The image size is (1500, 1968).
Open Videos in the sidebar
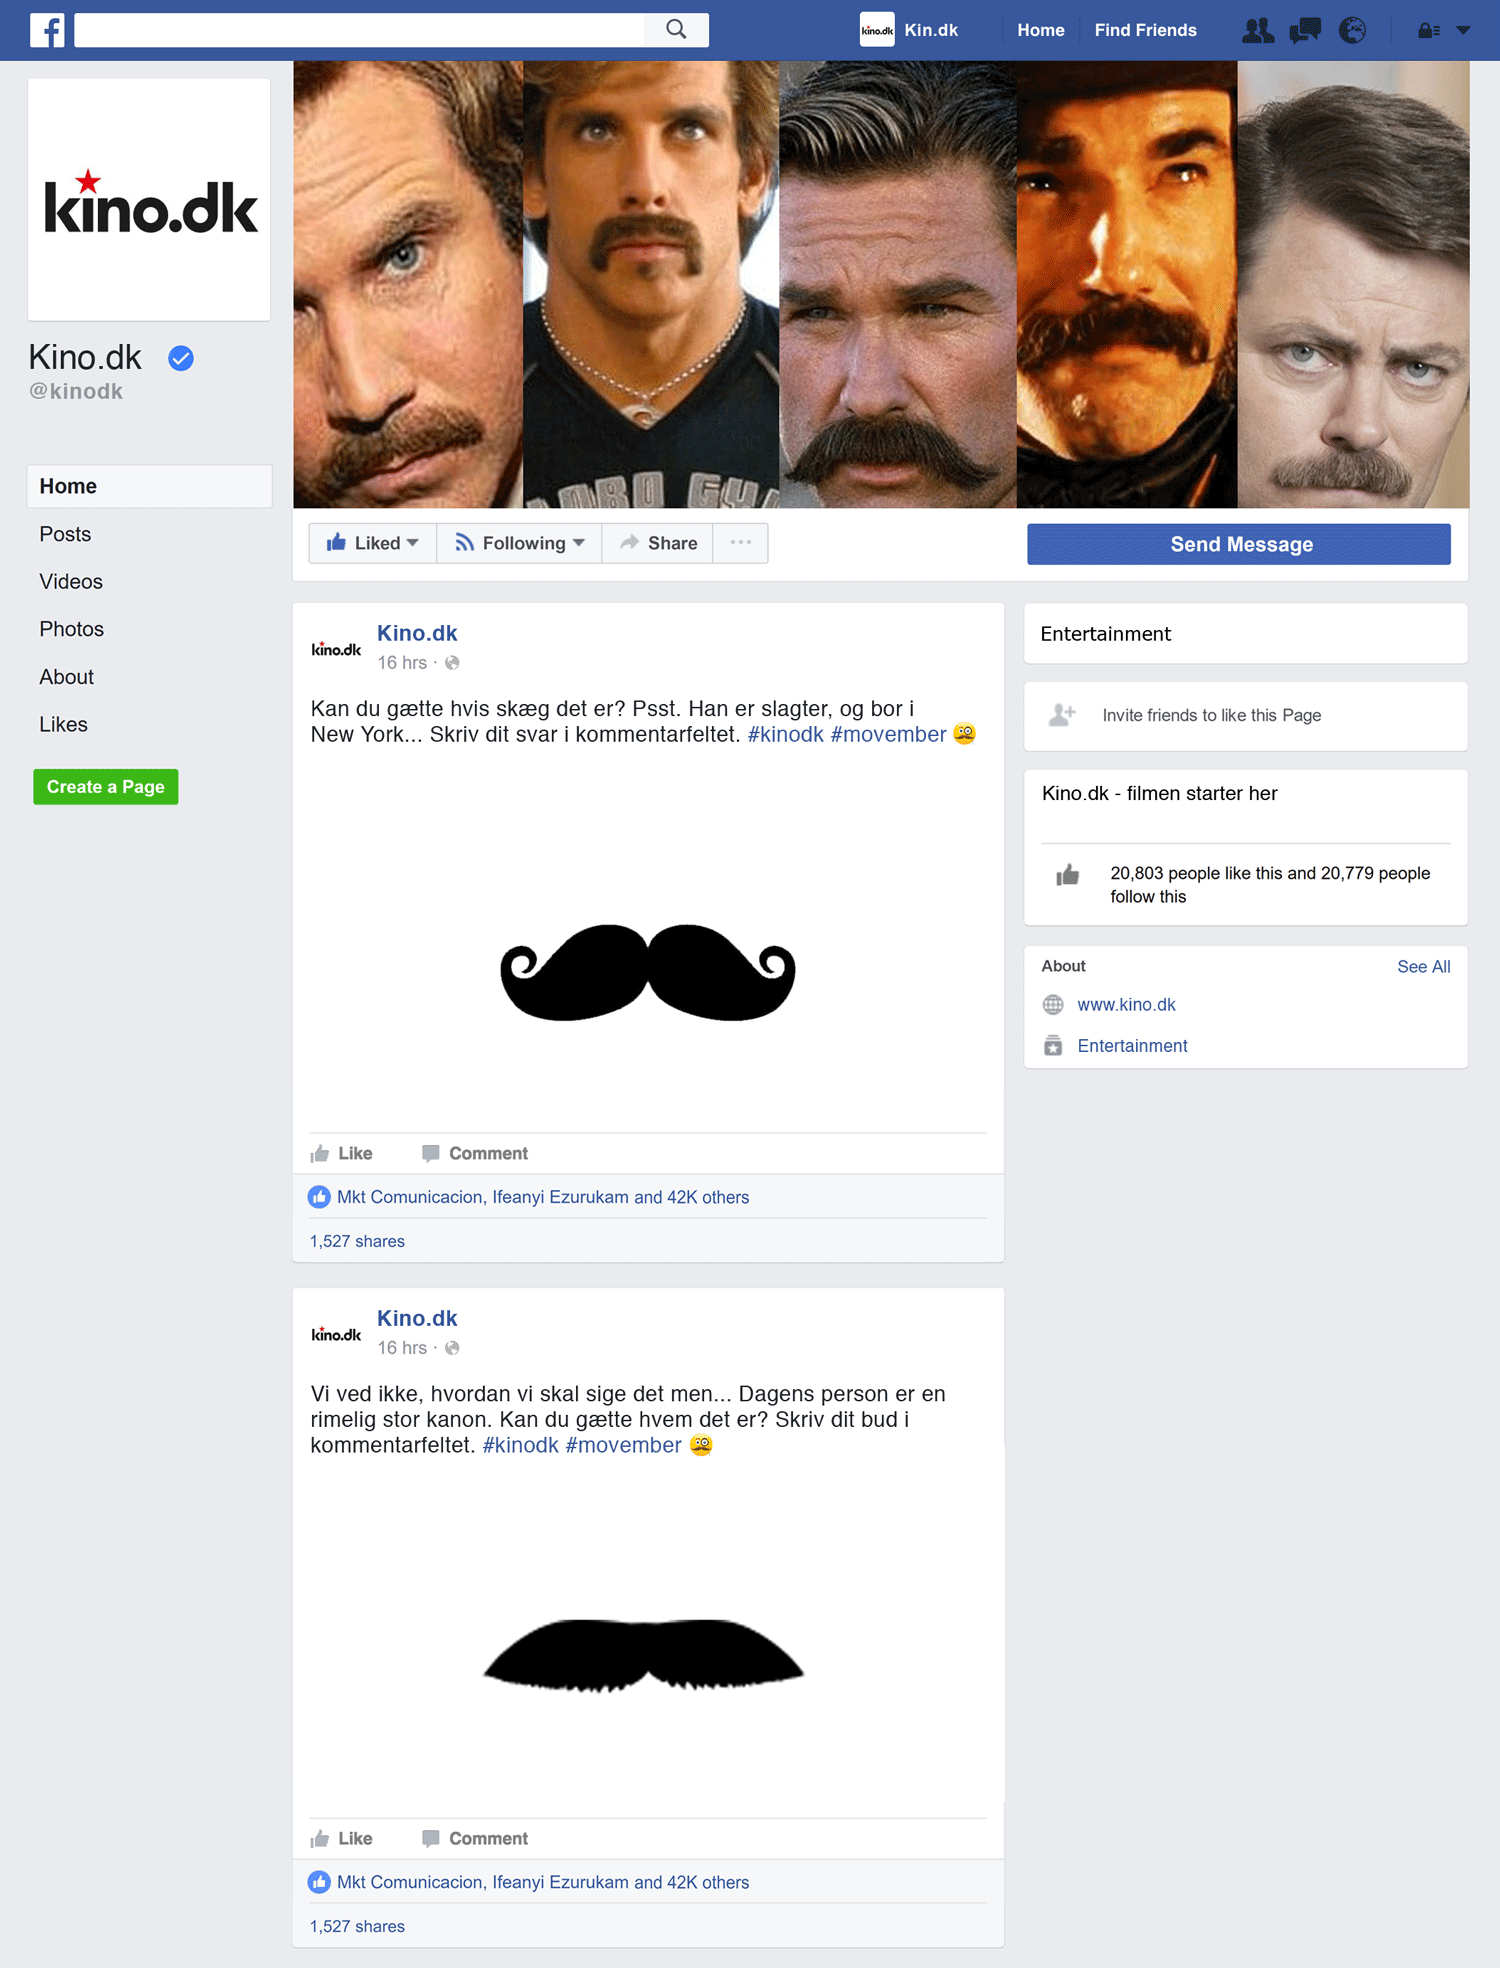coord(71,582)
